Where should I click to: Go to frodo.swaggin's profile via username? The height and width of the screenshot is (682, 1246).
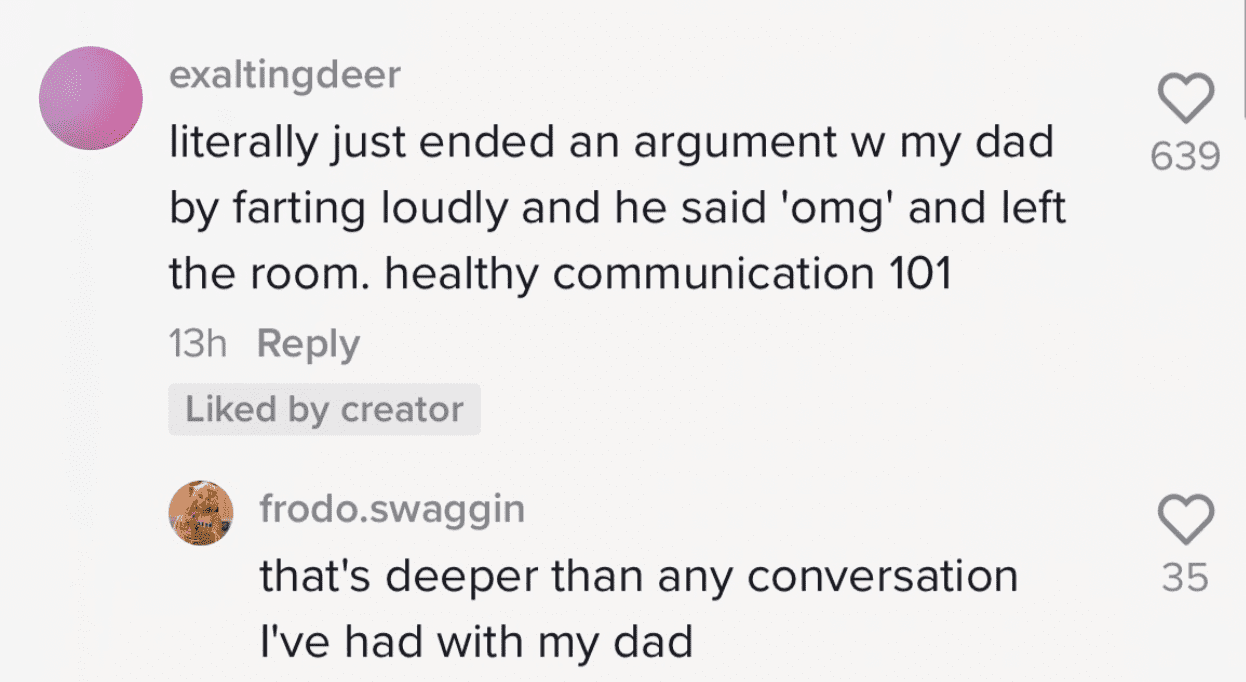392,509
